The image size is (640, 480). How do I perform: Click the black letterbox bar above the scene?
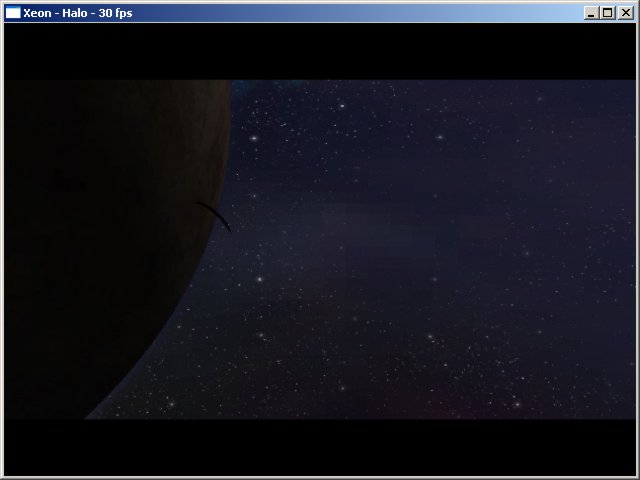coord(320,50)
